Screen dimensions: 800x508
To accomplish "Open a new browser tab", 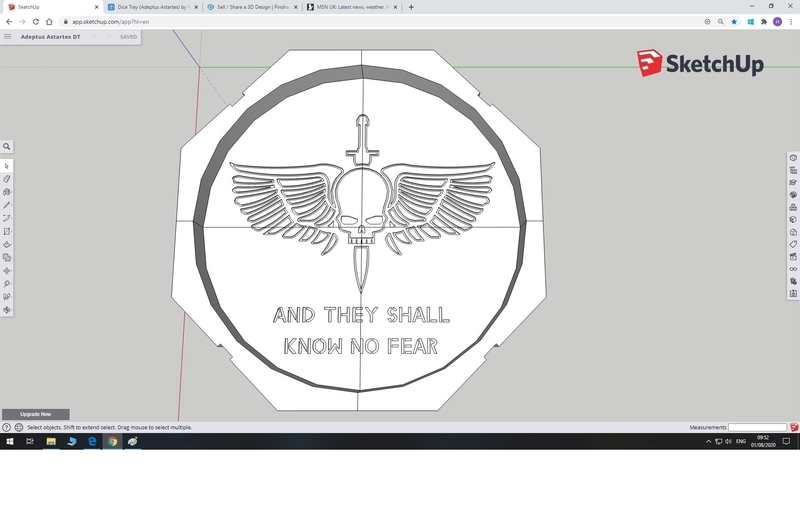I will [x=411, y=7].
